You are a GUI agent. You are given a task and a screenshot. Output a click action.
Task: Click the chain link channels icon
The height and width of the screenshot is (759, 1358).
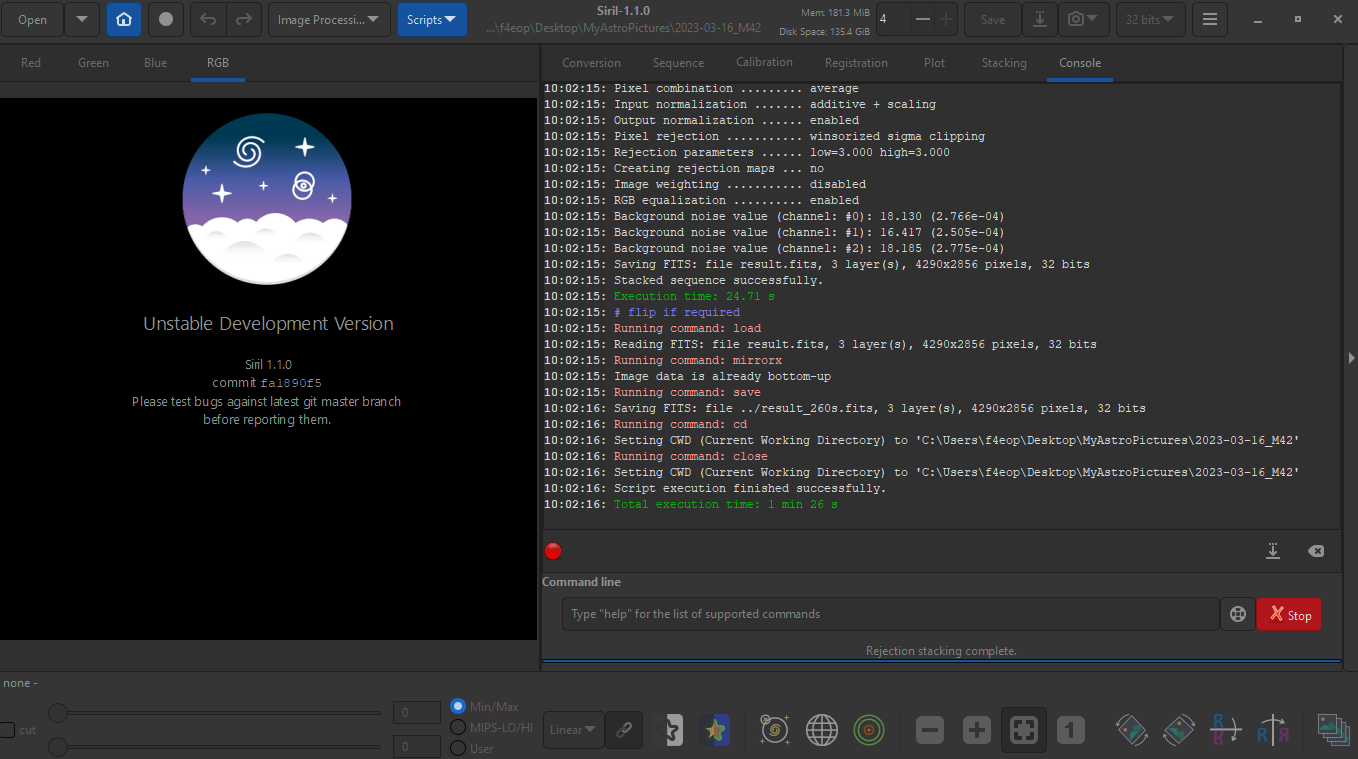click(624, 730)
